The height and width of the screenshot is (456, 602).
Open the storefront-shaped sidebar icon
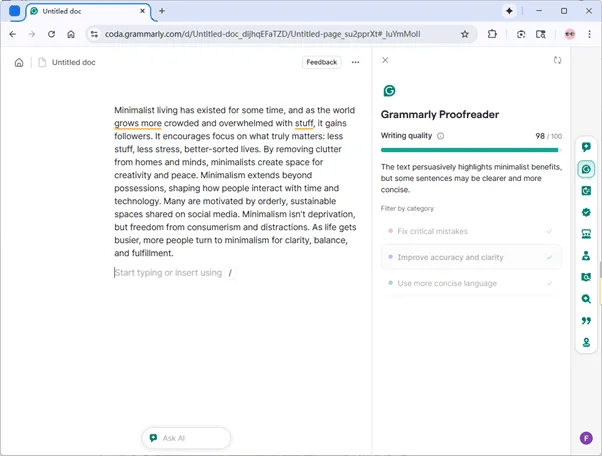coord(586,234)
